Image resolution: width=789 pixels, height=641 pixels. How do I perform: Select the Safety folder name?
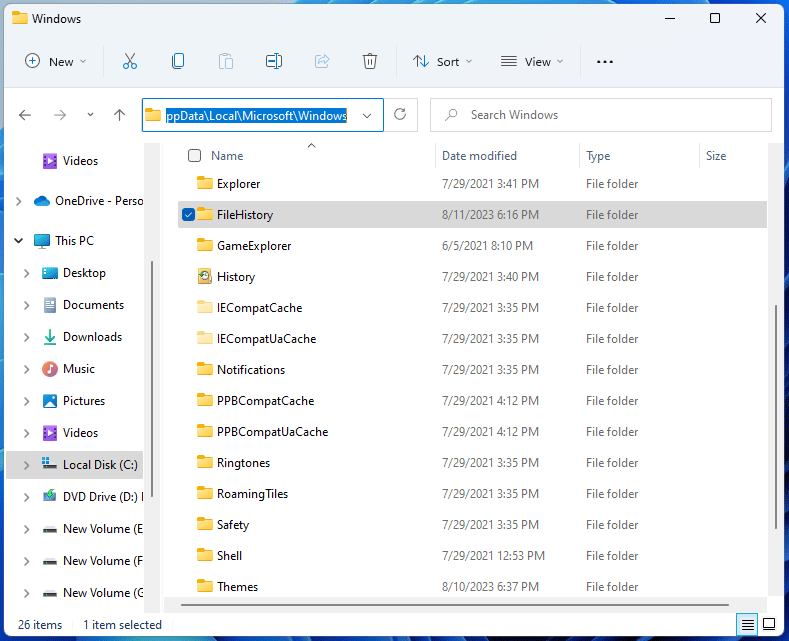click(x=233, y=525)
